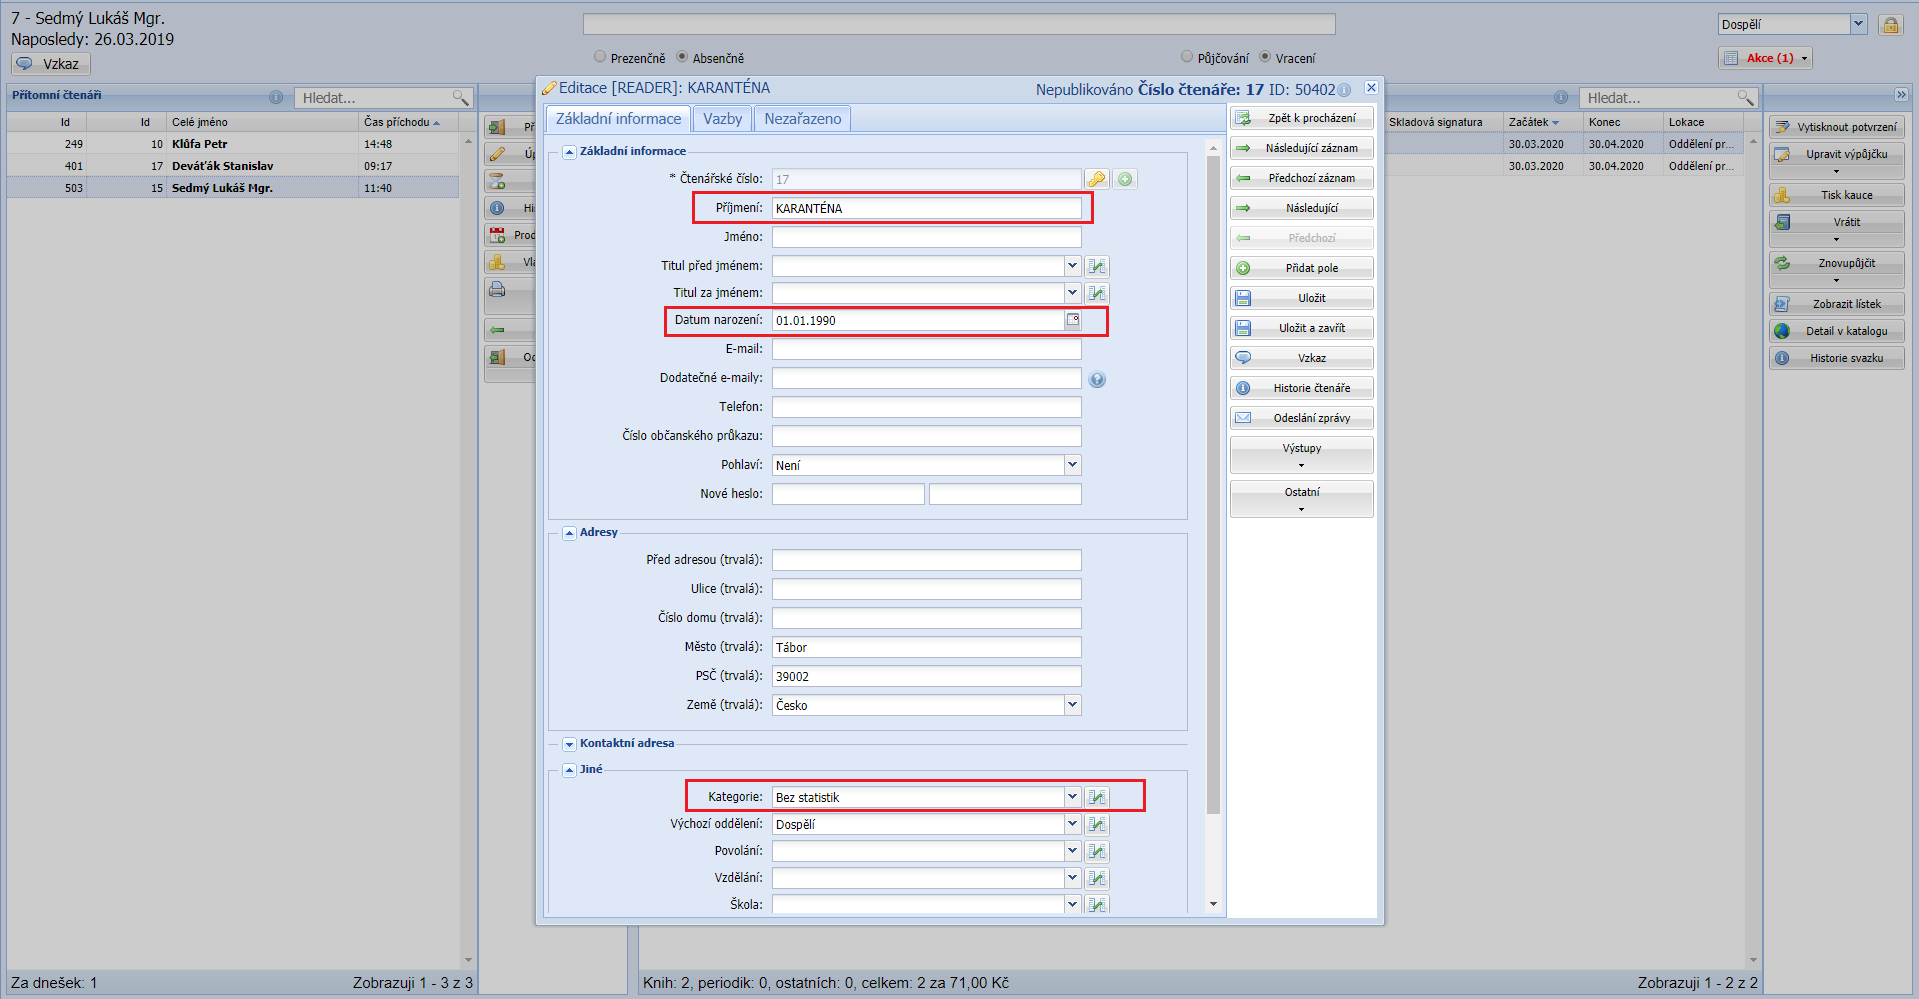Open the Dospělí dropdown at top right

pyautogui.click(x=1858, y=24)
